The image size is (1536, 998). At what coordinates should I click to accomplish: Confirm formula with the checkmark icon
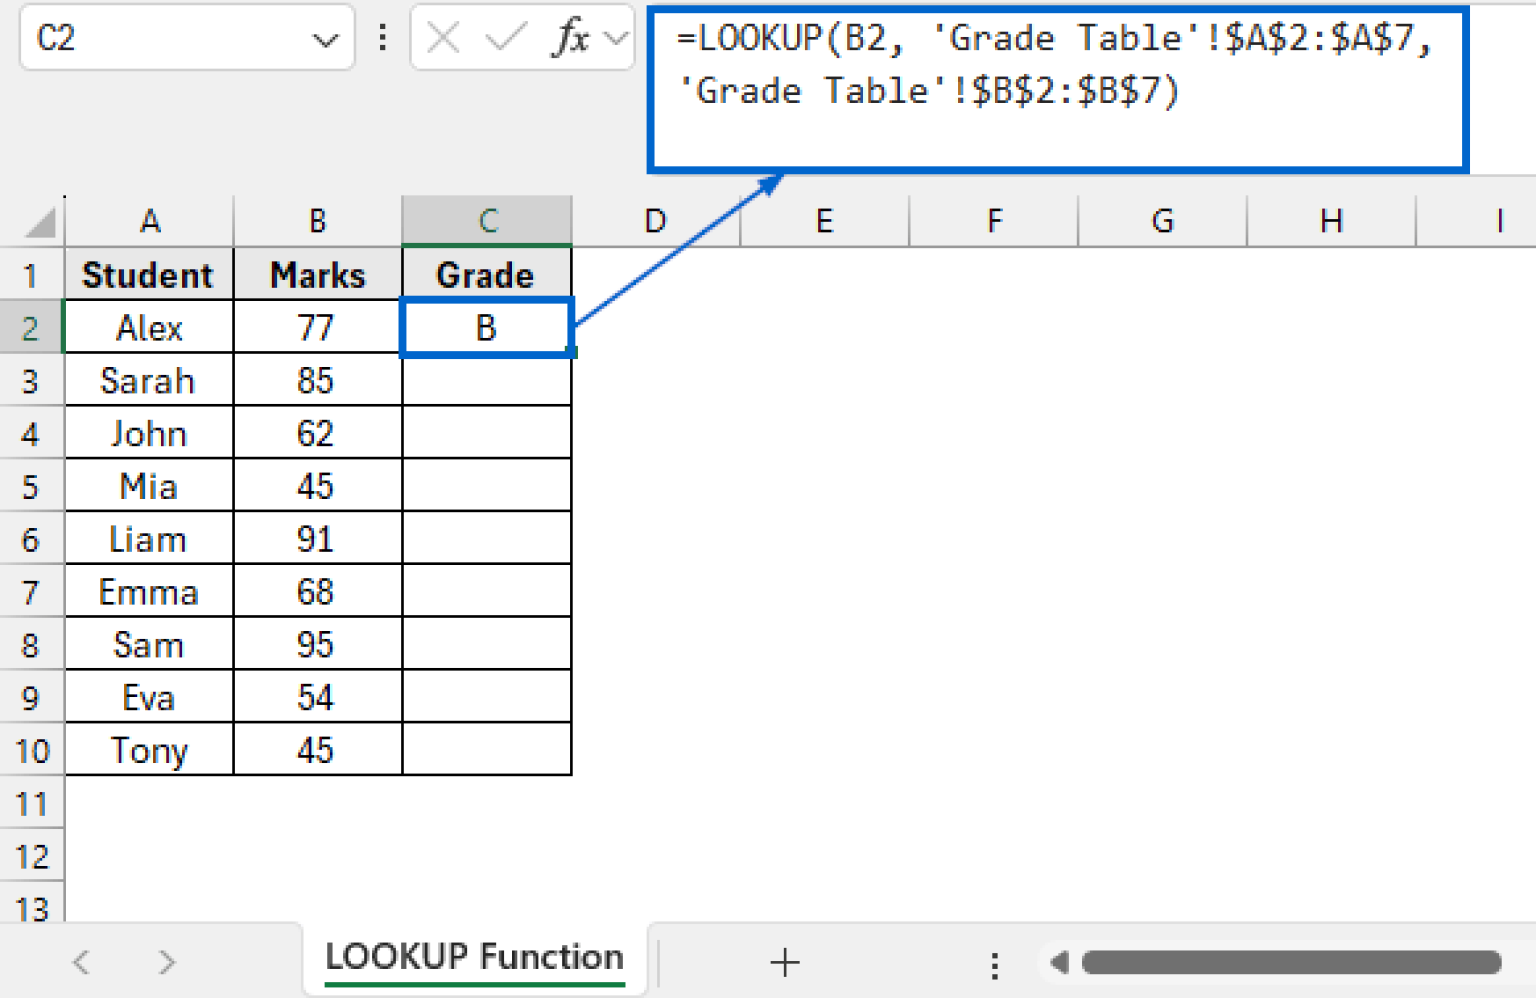[505, 38]
